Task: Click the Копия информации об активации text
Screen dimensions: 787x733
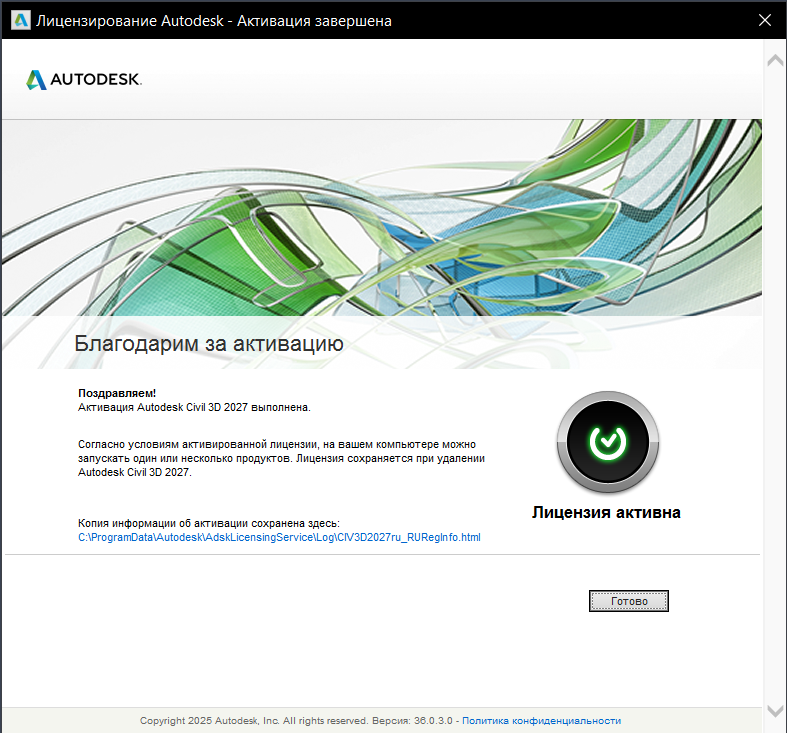Action: coord(209,523)
